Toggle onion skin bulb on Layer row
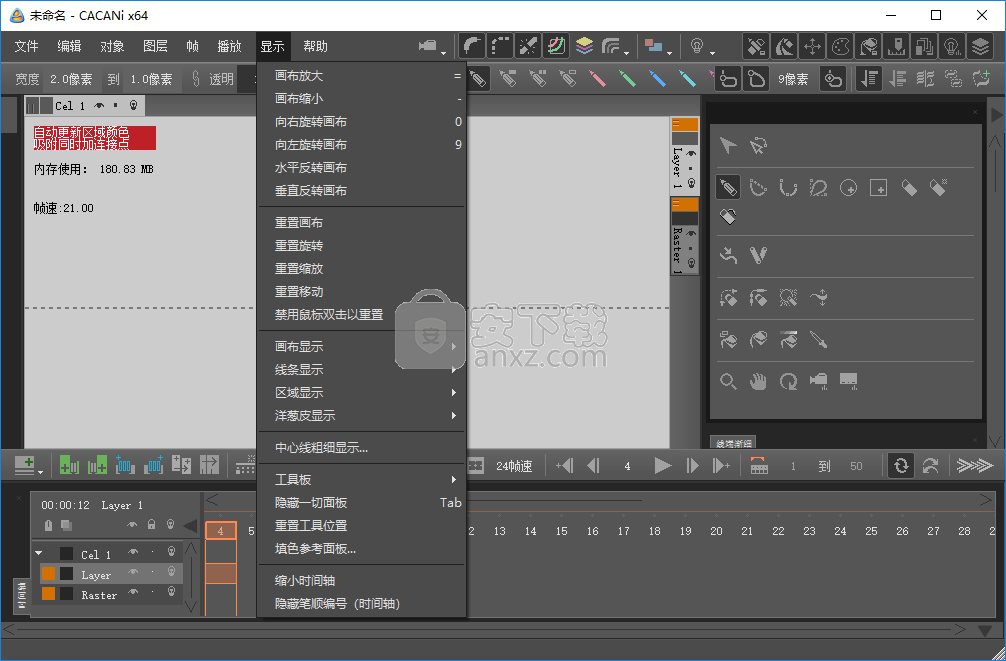The width and height of the screenshot is (1006, 661). (x=171, y=572)
